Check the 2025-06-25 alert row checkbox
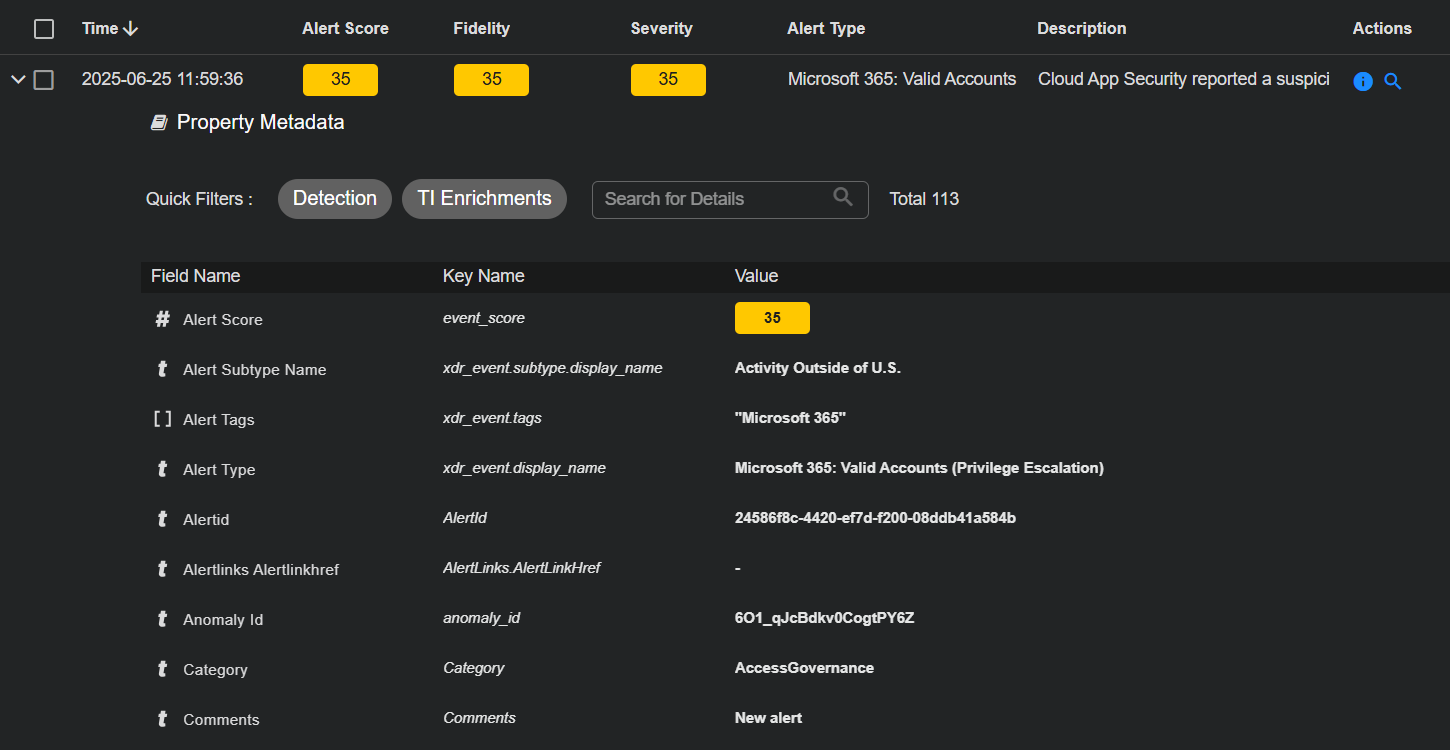The height and width of the screenshot is (750, 1450). (44, 80)
